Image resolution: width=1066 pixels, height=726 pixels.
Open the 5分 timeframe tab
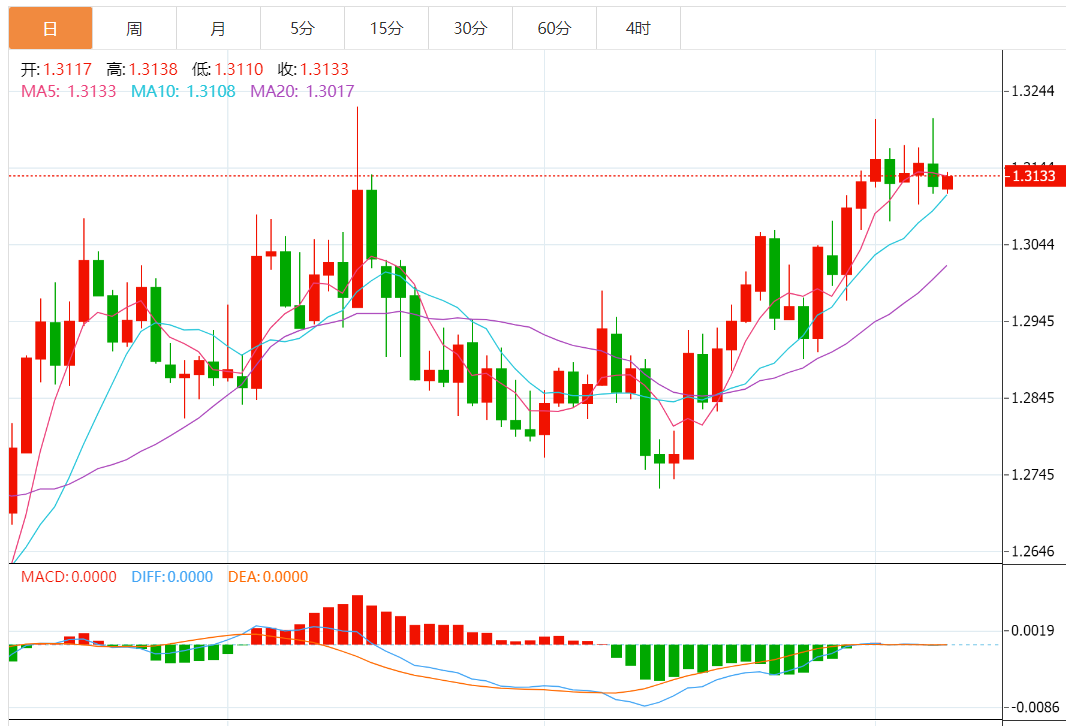[x=303, y=29]
